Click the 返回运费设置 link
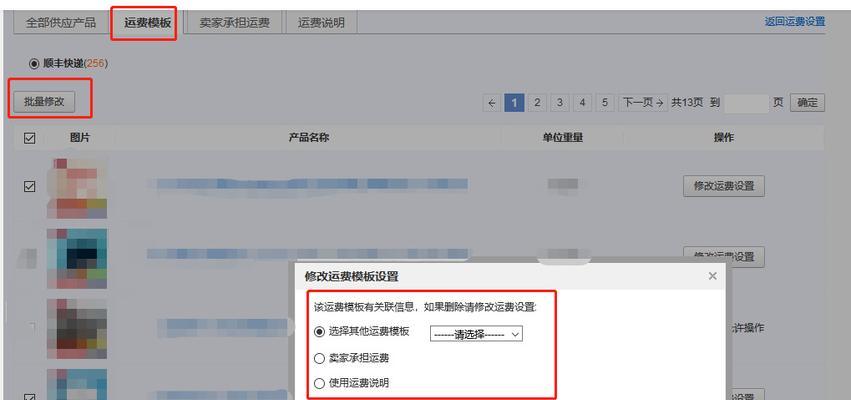The width and height of the screenshot is (851, 400). click(795, 22)
